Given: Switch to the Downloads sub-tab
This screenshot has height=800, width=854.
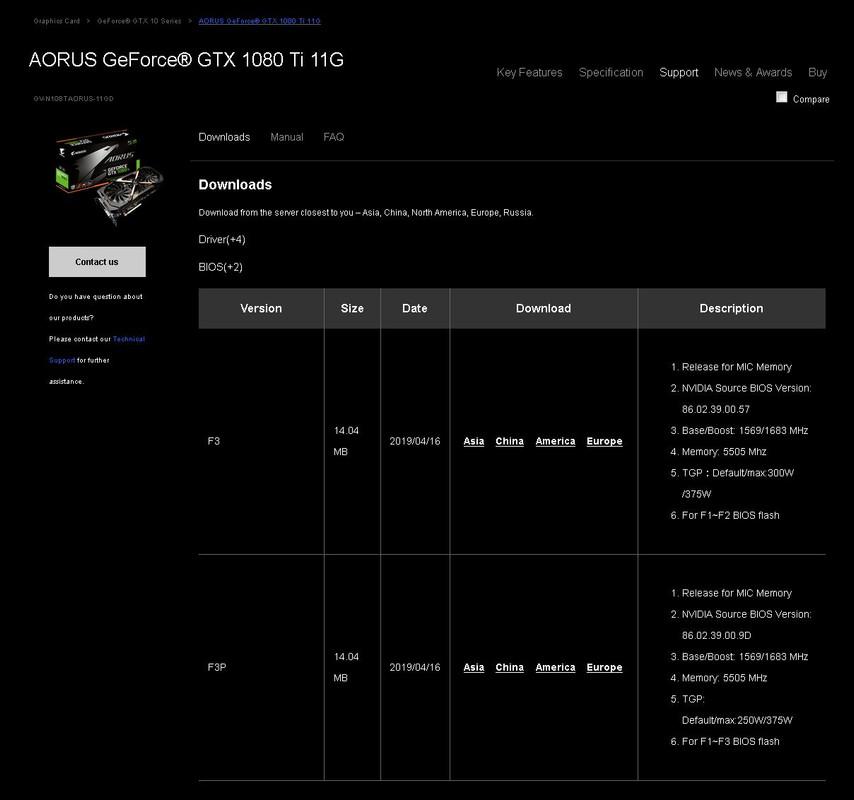Looking at the screenshot, I should pyautogui.click(x=224, y=137).
